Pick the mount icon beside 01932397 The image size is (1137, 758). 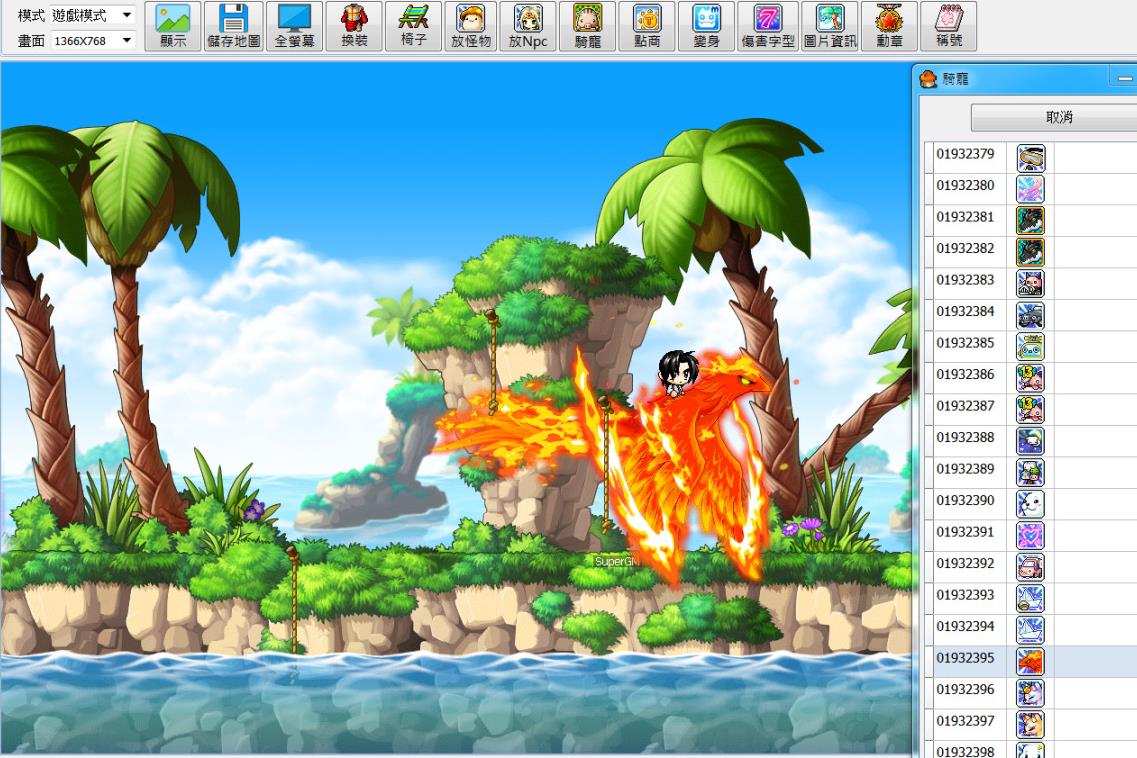1030,725
